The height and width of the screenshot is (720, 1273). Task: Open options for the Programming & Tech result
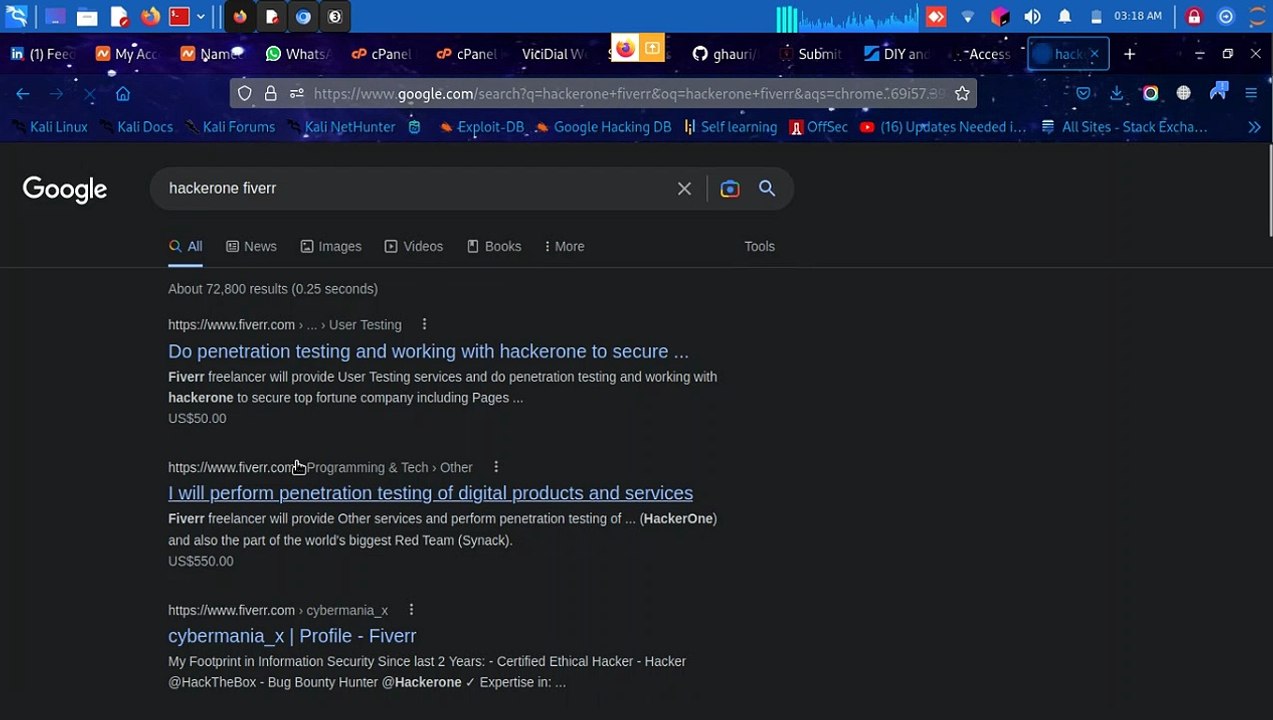pos(496,467)
